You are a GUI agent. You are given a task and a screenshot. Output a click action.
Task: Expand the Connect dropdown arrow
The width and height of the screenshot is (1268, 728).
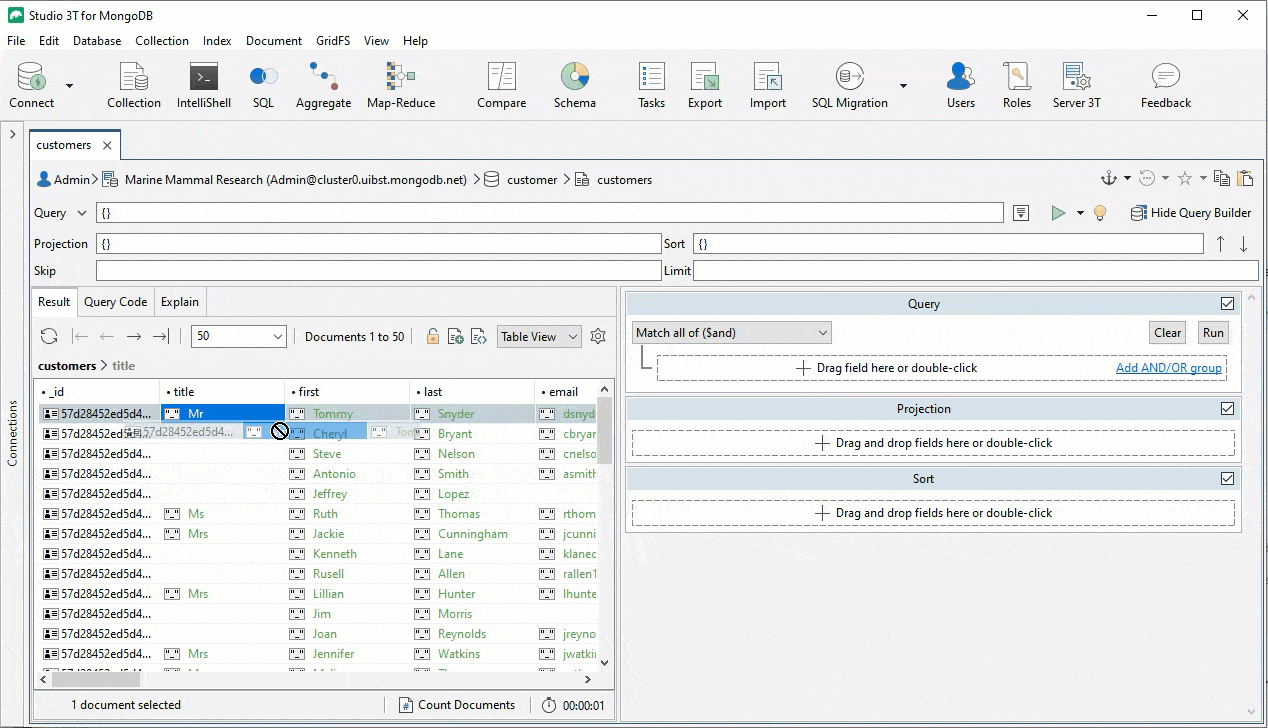tap(69, 86)
